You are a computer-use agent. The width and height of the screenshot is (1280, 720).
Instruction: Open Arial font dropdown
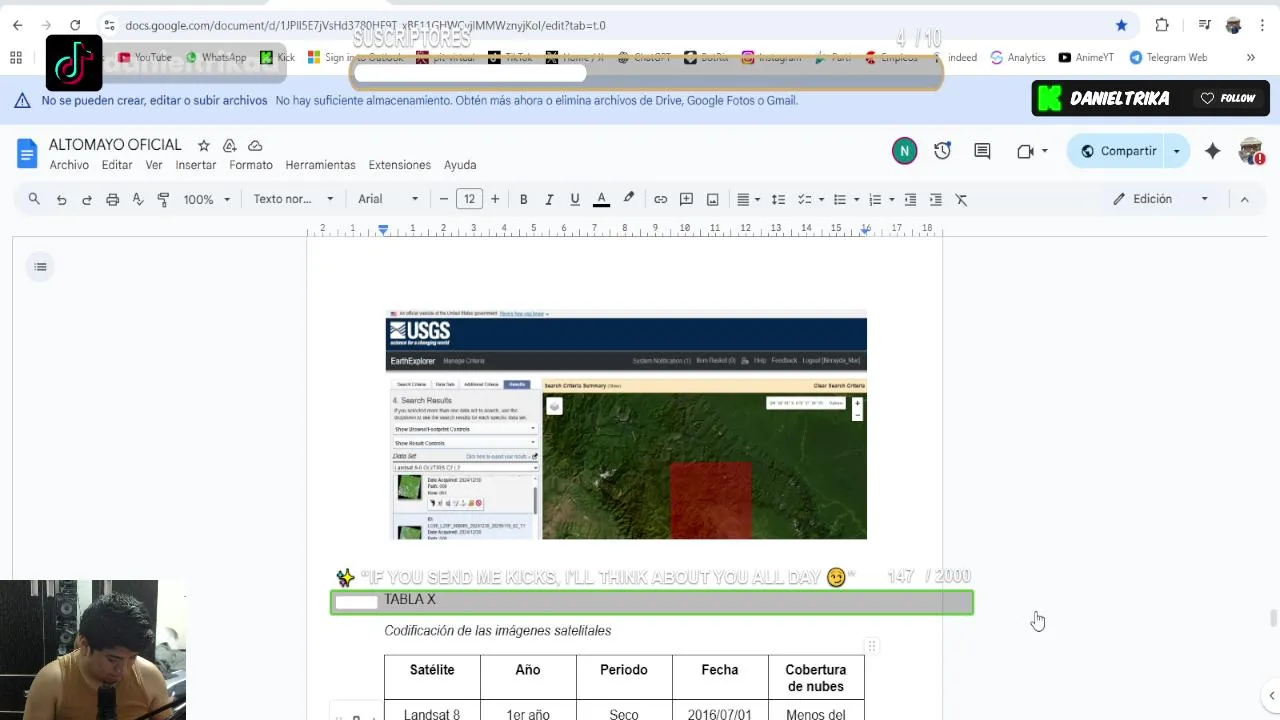click(x=388, y=199)
